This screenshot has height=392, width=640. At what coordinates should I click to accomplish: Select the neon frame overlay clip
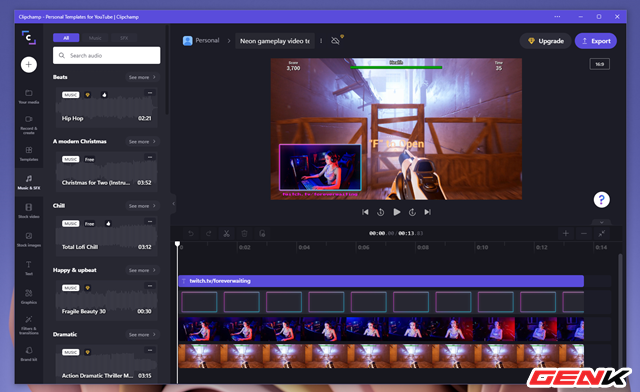(381, 302)
